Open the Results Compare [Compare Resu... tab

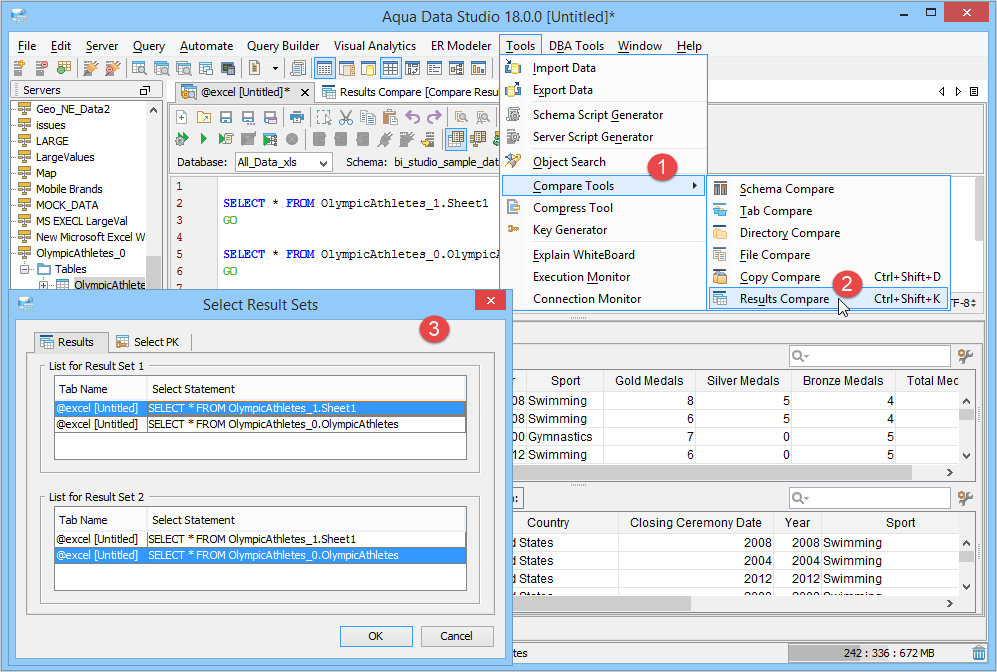point(409,92)
